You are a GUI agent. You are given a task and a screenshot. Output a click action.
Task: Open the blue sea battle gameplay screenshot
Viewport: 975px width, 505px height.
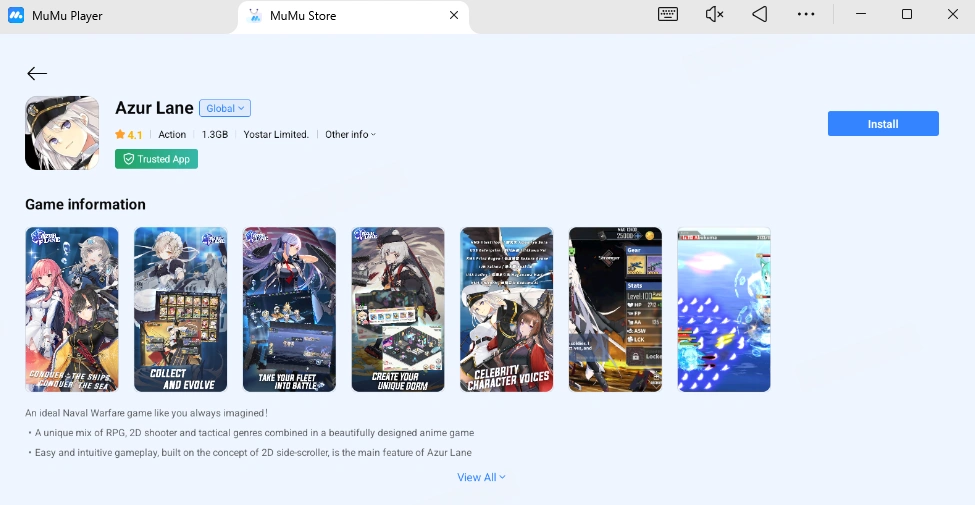click(724, 310)
